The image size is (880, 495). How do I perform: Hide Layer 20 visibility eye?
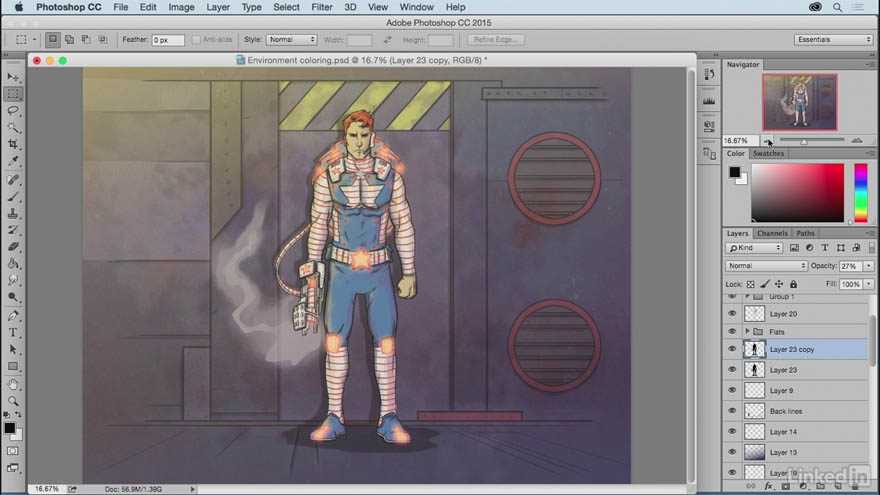[x=732, y=314]
